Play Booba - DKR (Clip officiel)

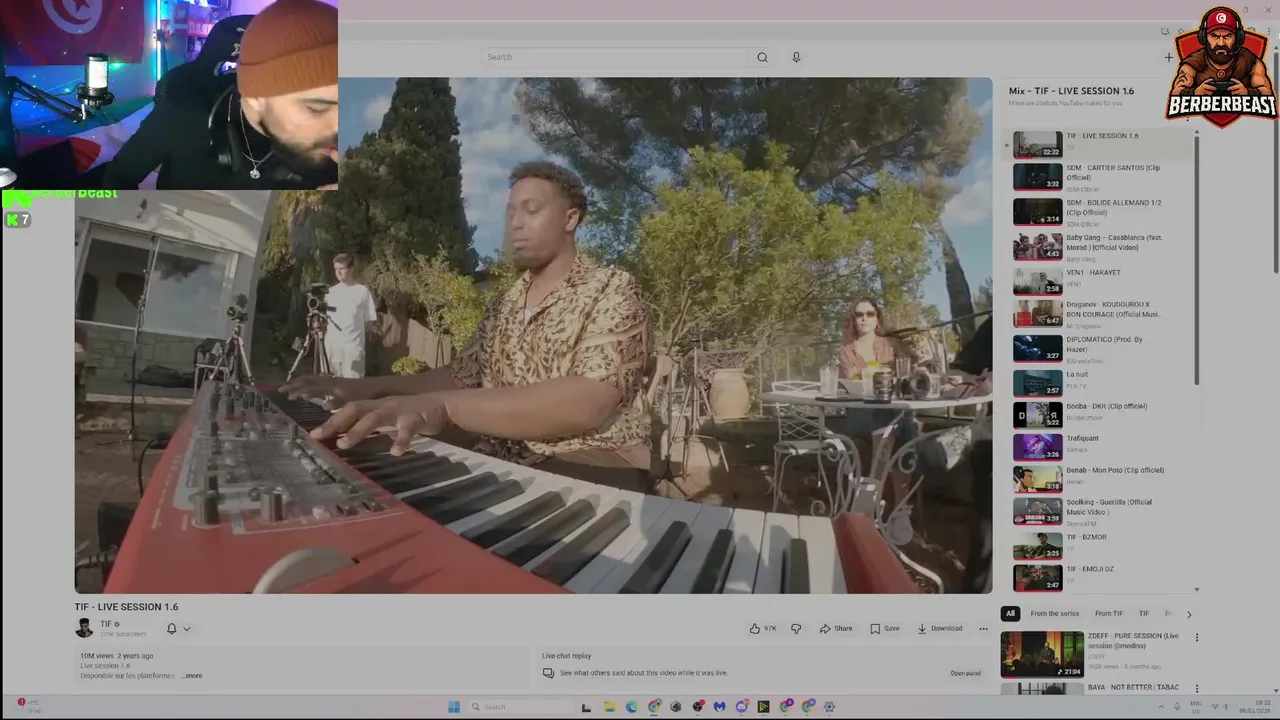(1100, 415)
